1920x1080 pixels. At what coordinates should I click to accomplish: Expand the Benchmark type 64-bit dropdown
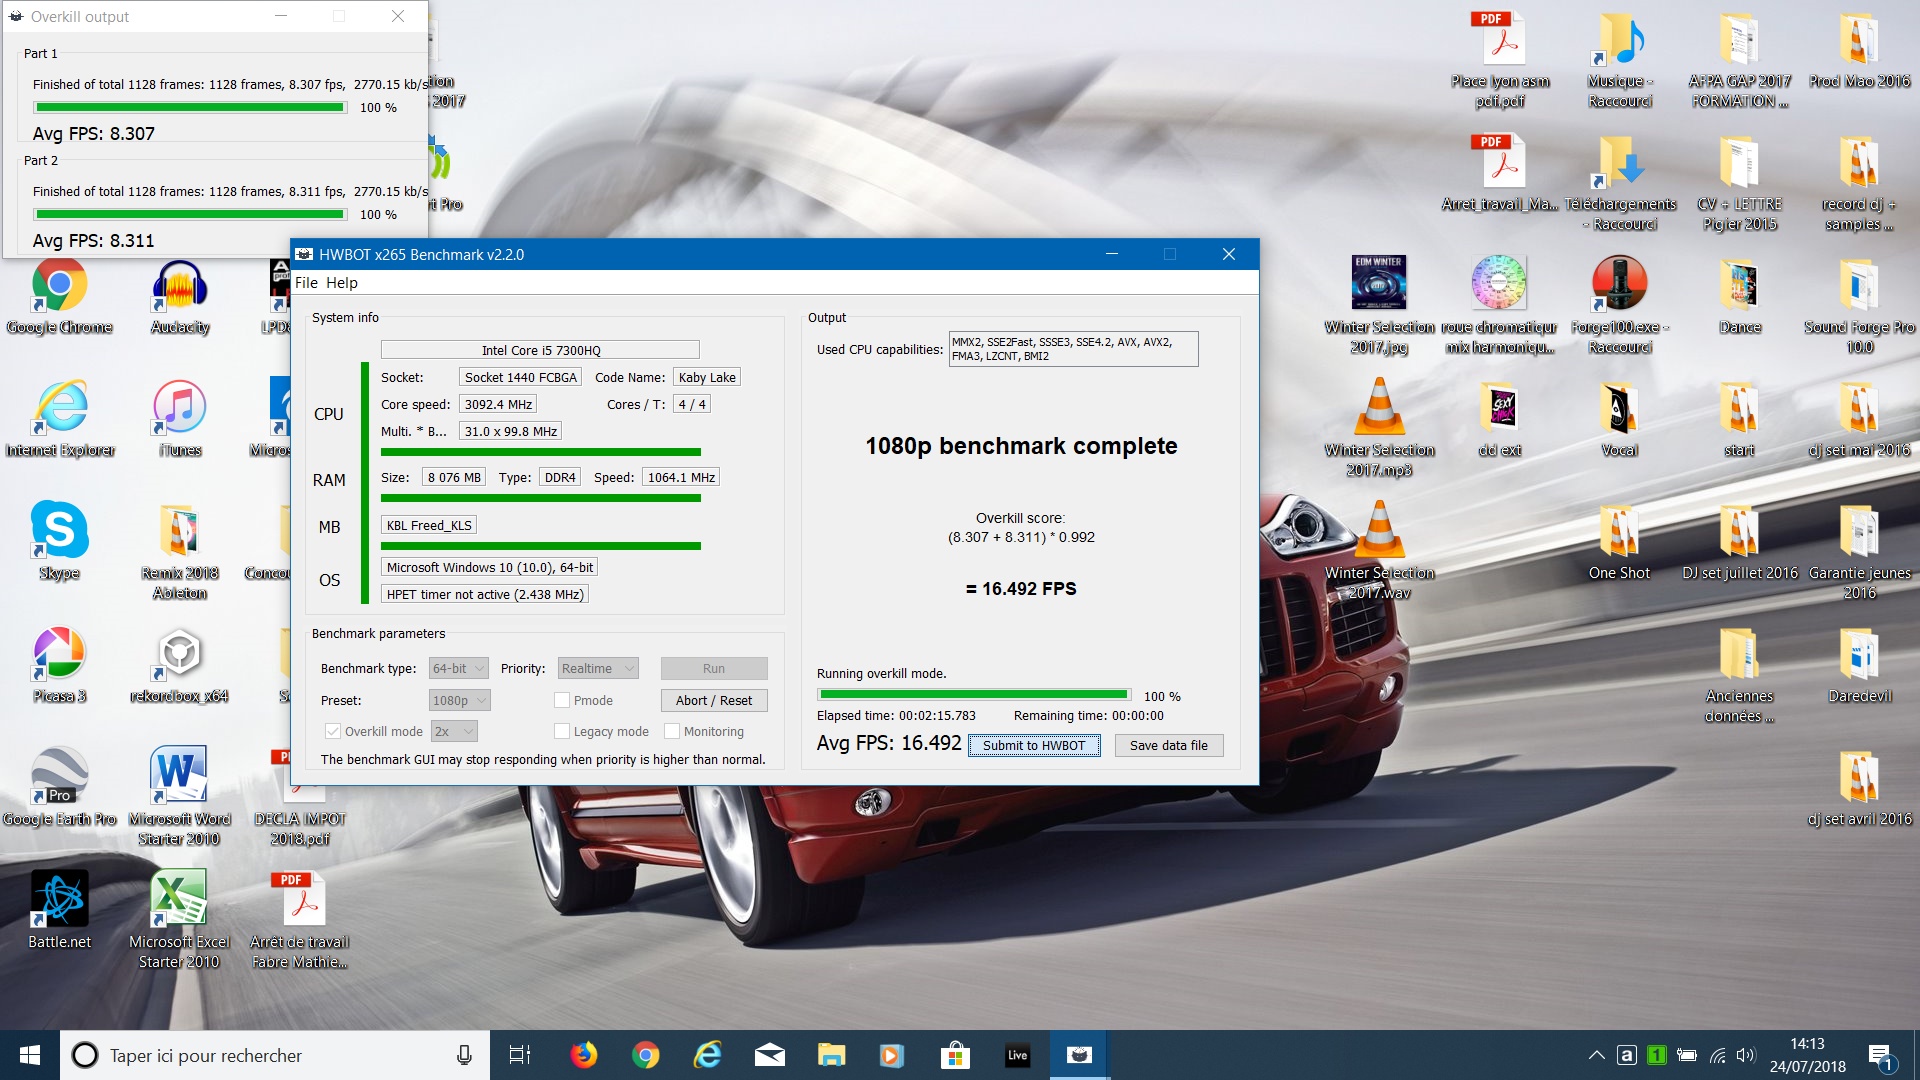point(458,669)
